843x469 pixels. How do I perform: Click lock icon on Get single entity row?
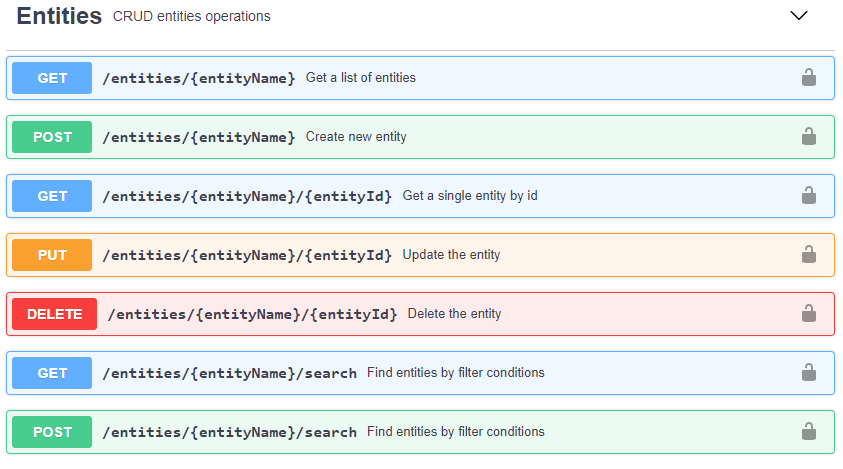pos(809,195)
